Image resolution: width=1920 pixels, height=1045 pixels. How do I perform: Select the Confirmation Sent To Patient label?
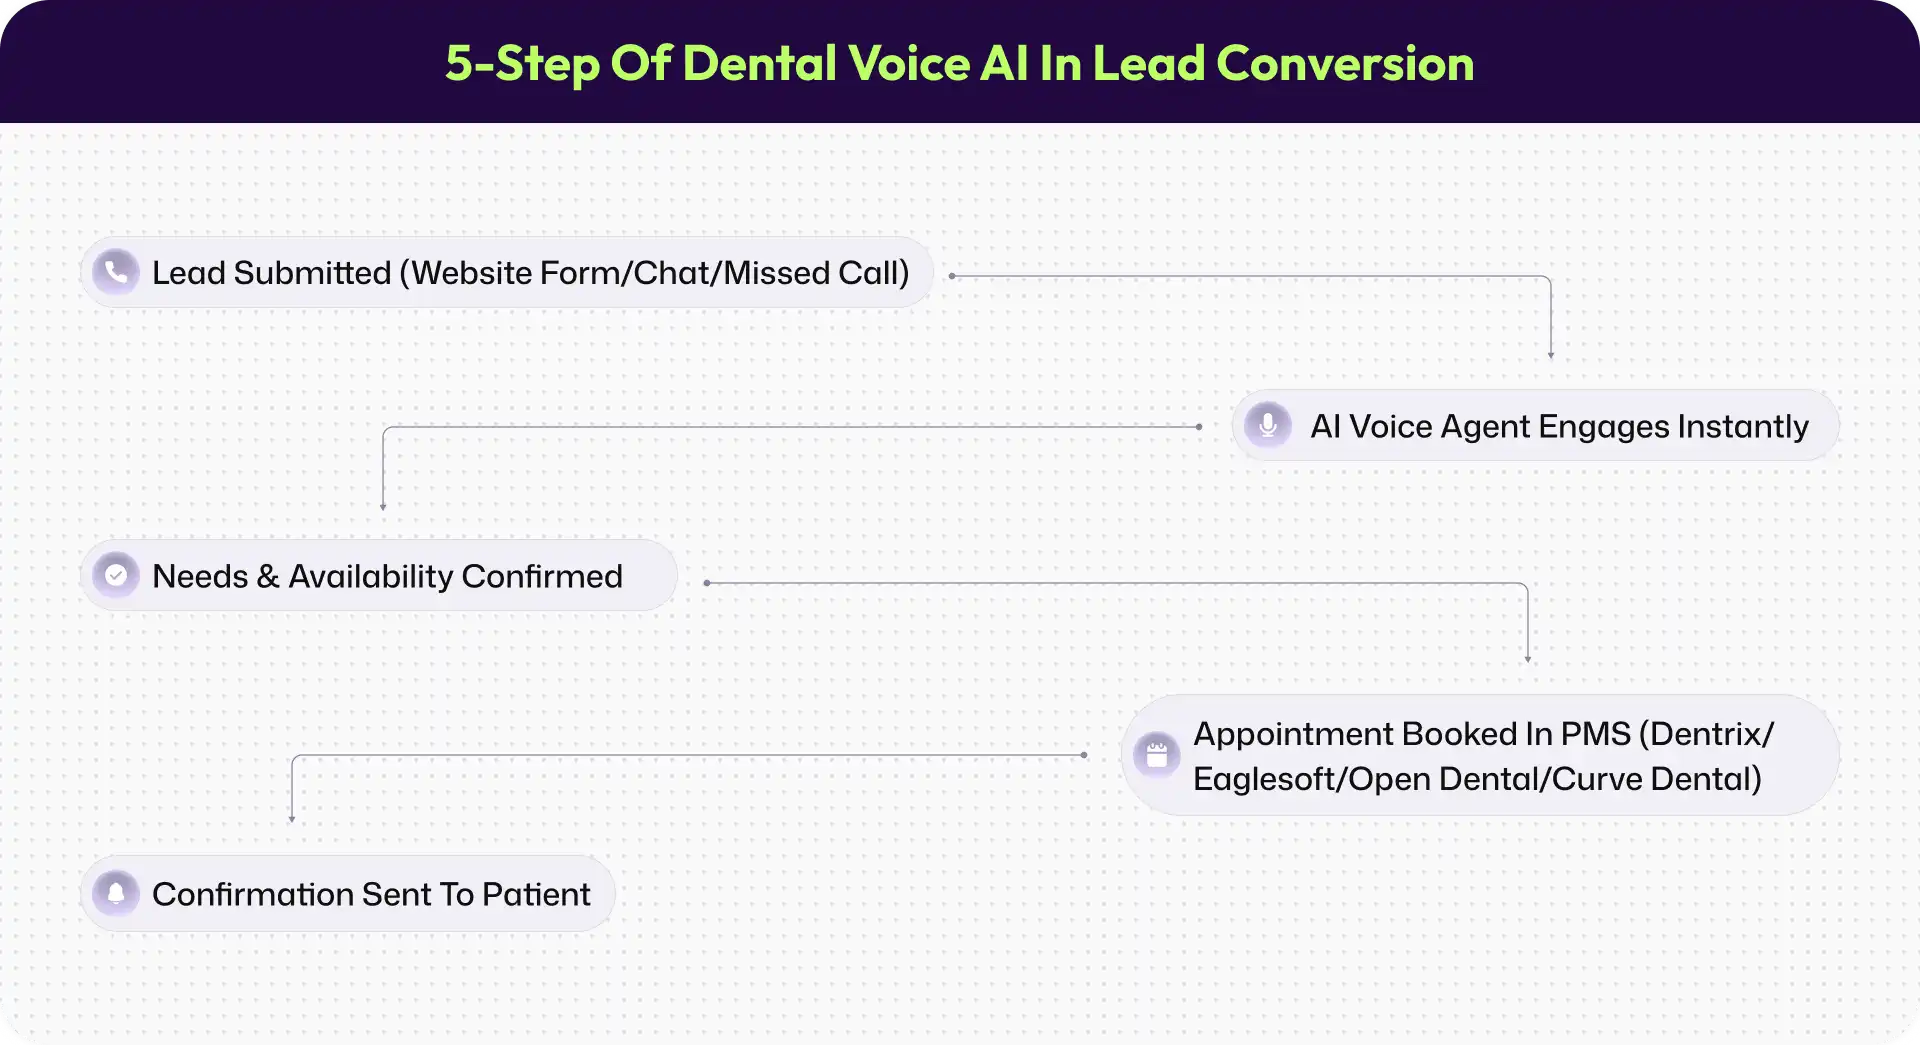coord(371,894)
